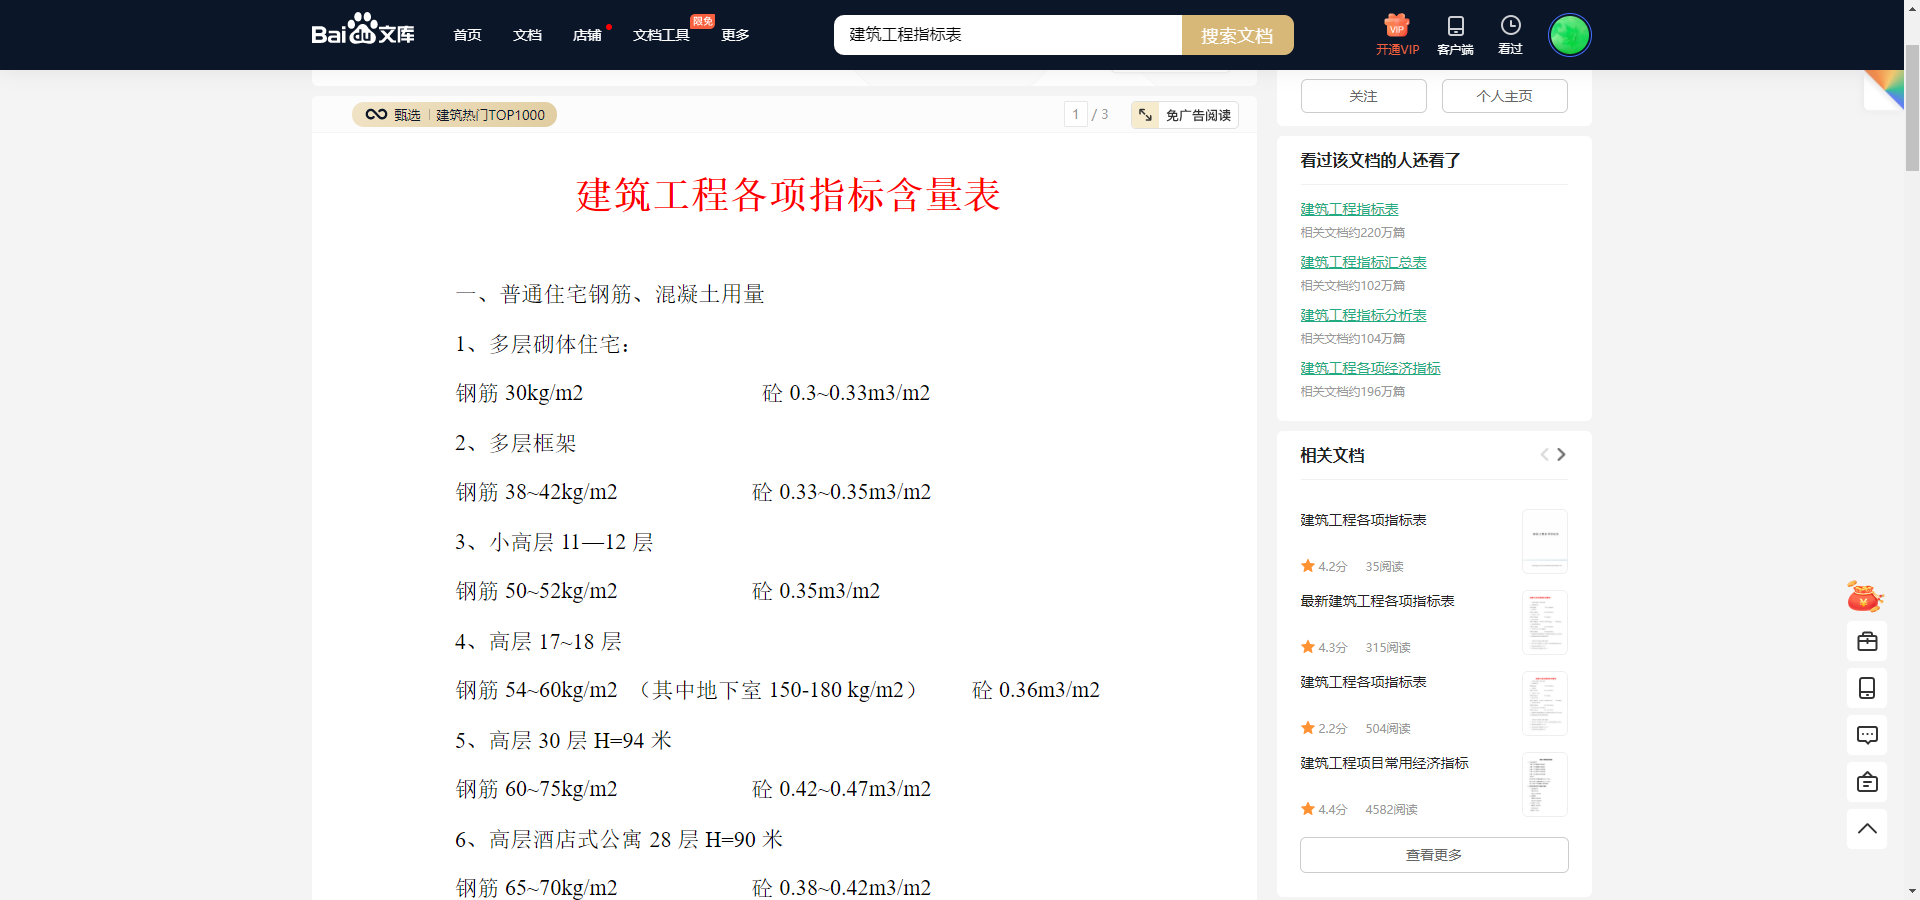Open the 开通VIP gift icon
1920x900 pixels.
(x=1397, y=25)
